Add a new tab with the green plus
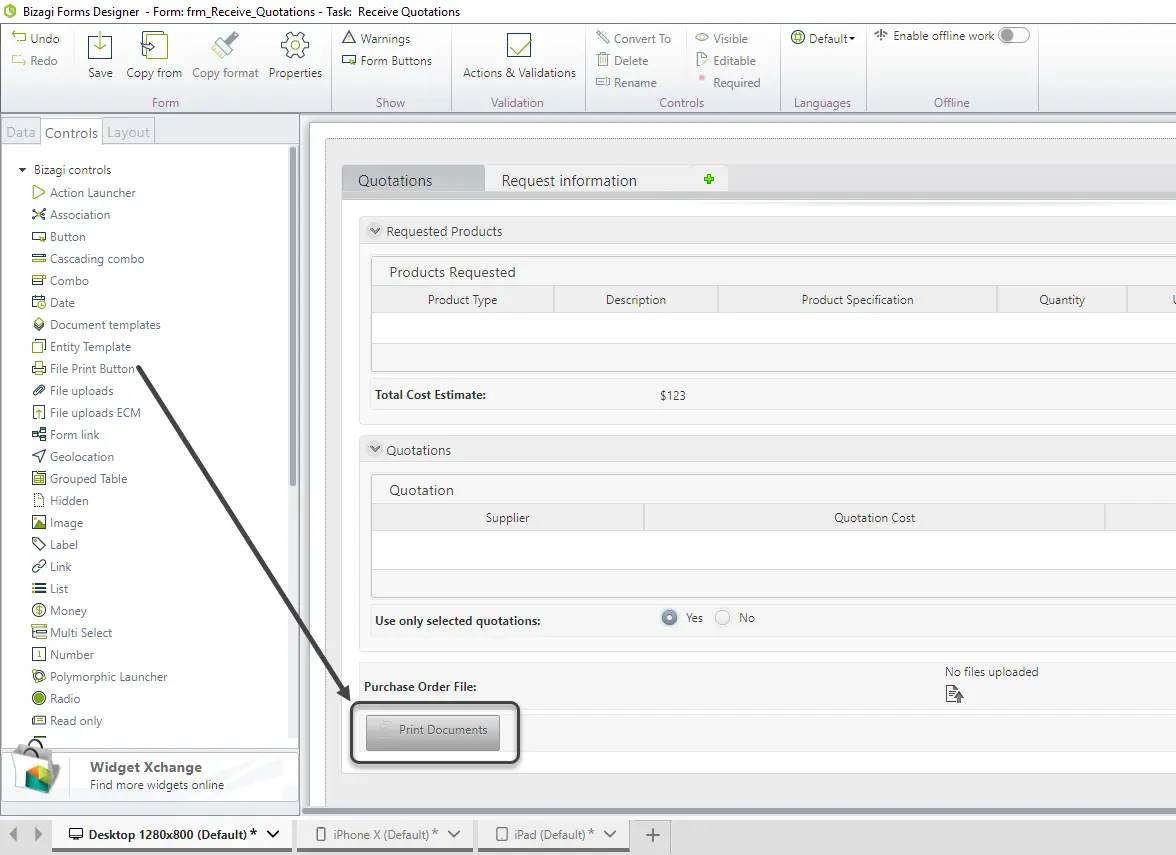 (709, 179)
